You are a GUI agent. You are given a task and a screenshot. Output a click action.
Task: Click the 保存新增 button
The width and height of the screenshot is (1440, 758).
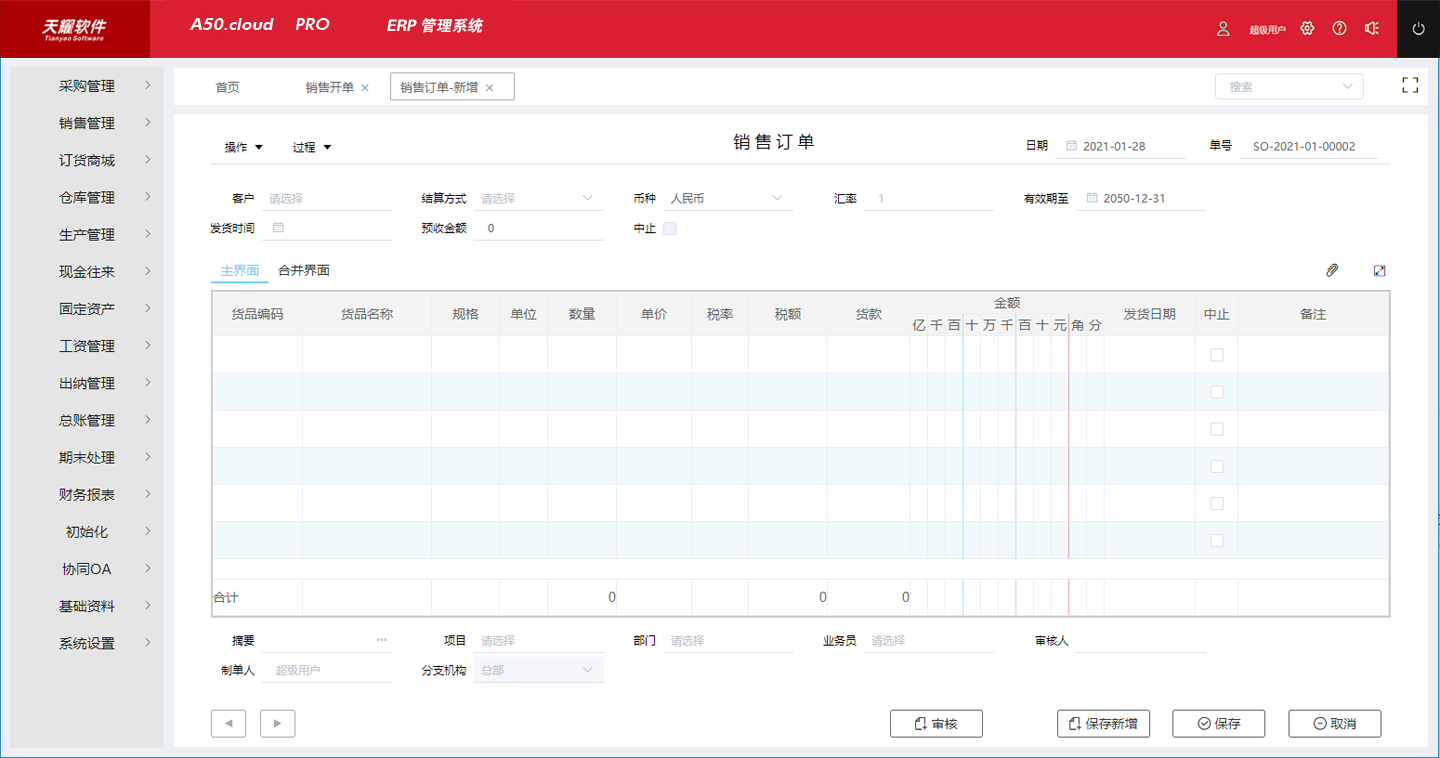click(1103, 723)
